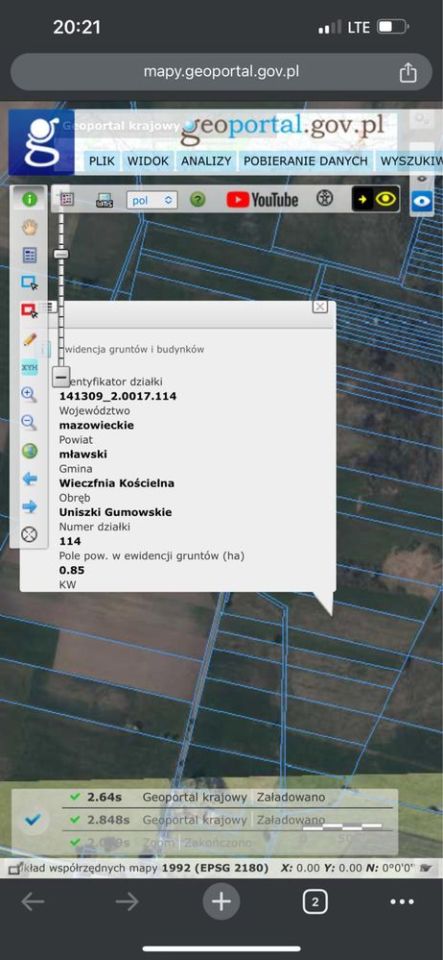Click the mławski county value
This screenshot has height=960, width=443.
(83, 454)
